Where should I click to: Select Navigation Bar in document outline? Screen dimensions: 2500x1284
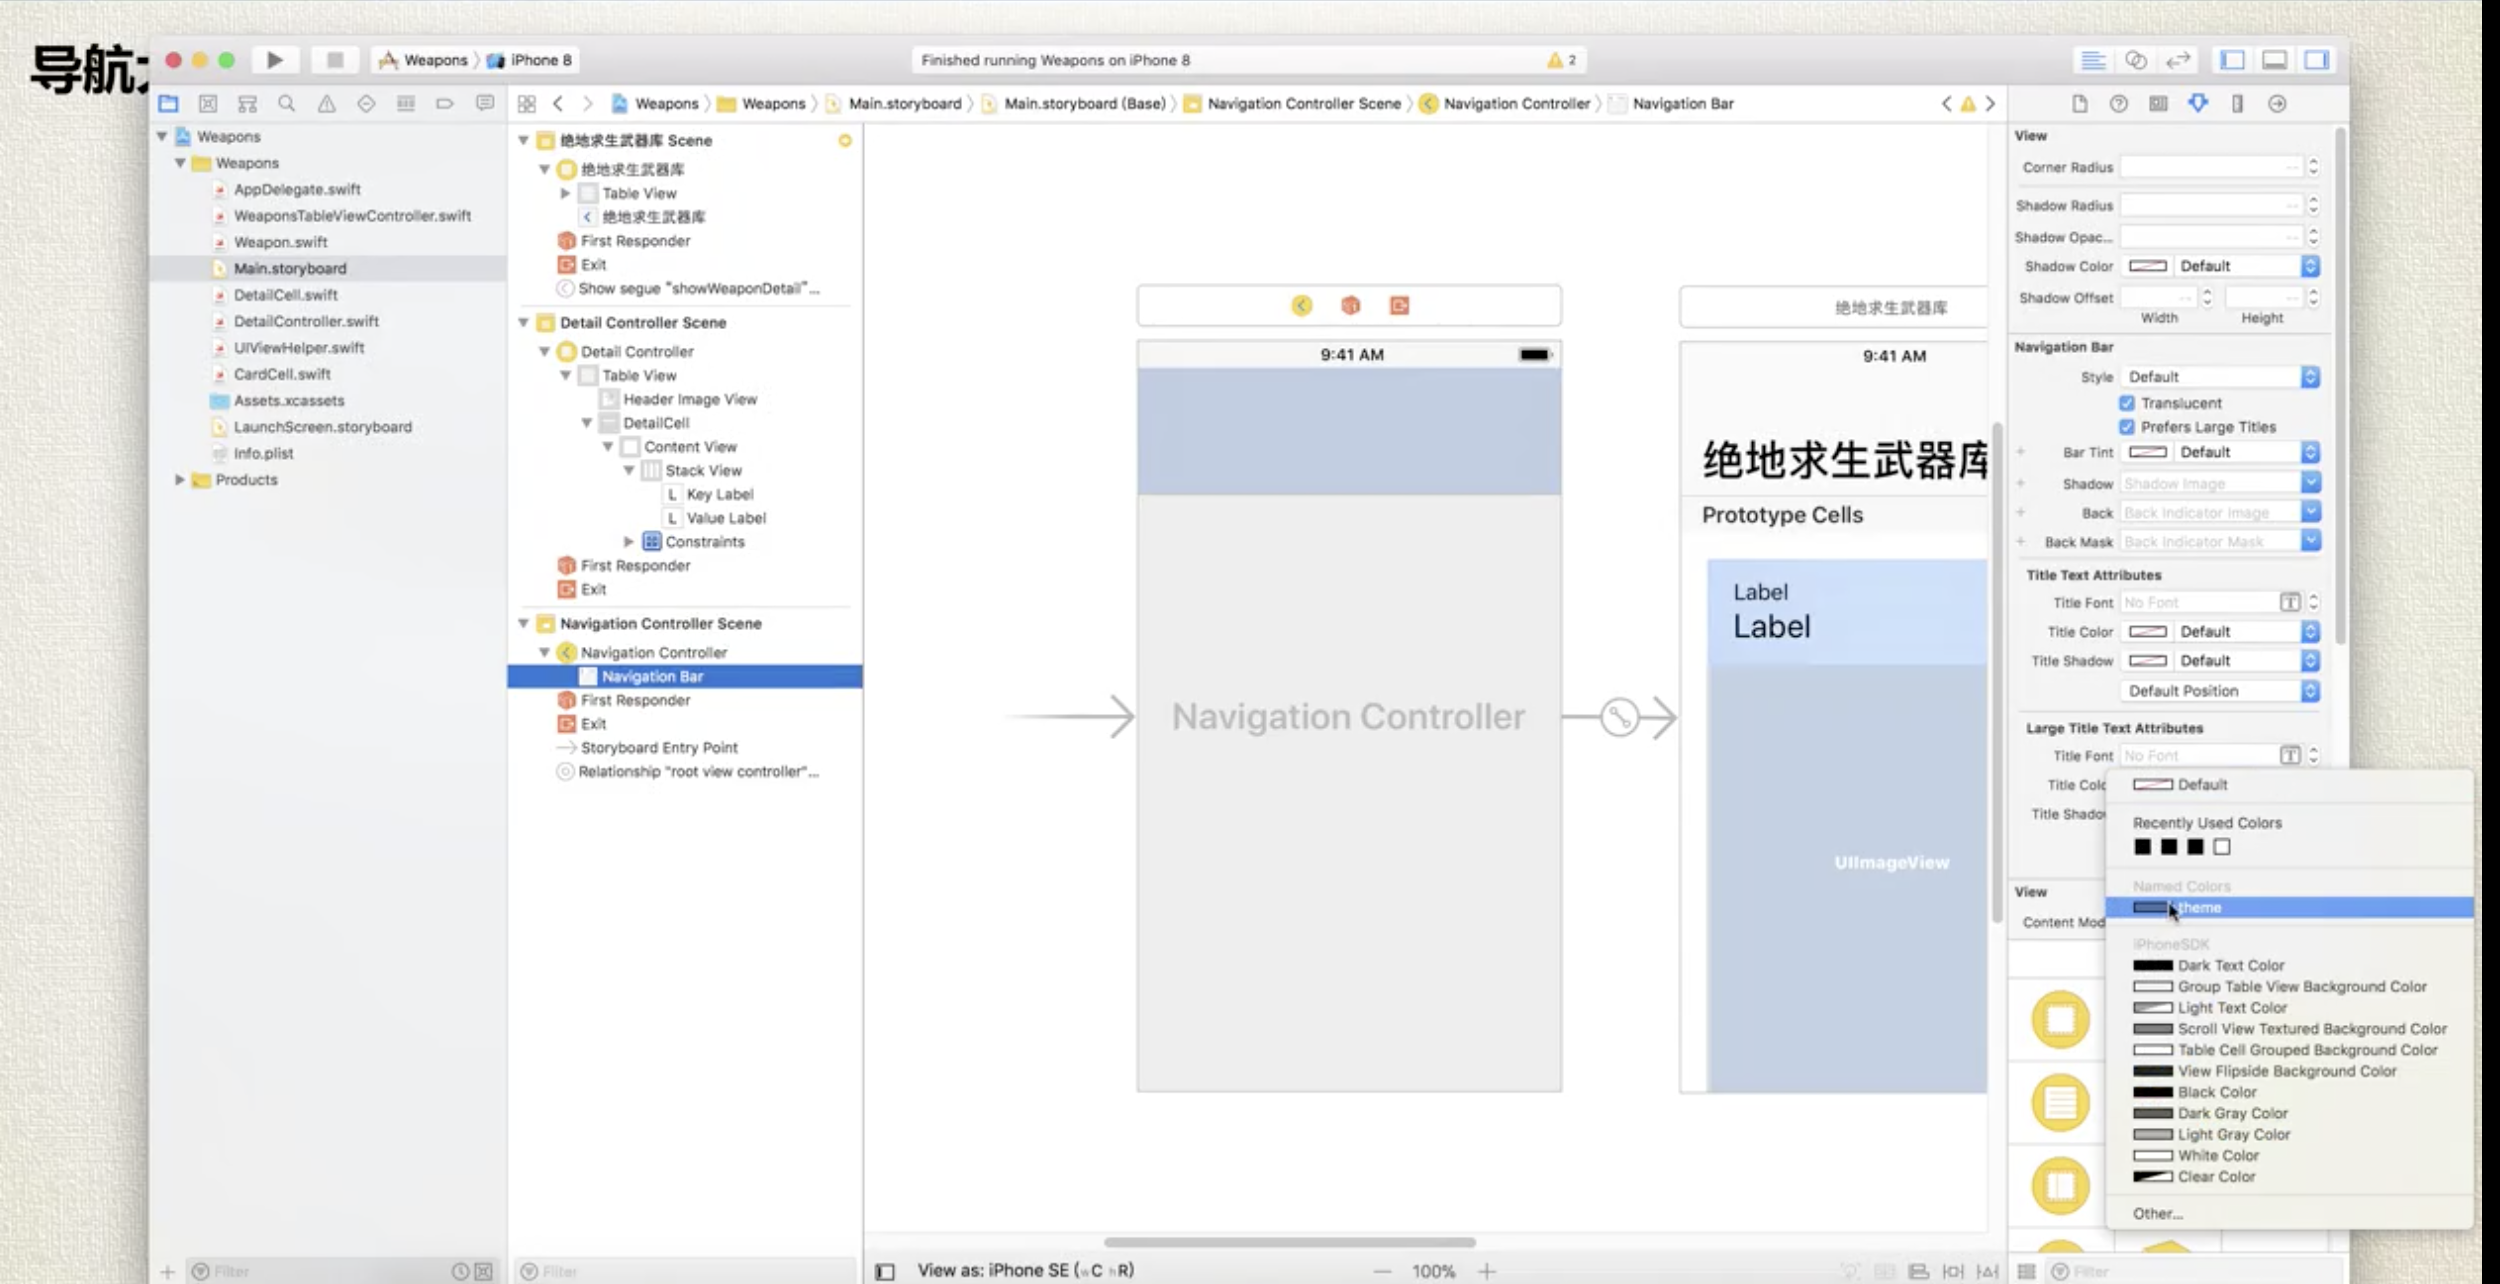(x=685, y=676)
